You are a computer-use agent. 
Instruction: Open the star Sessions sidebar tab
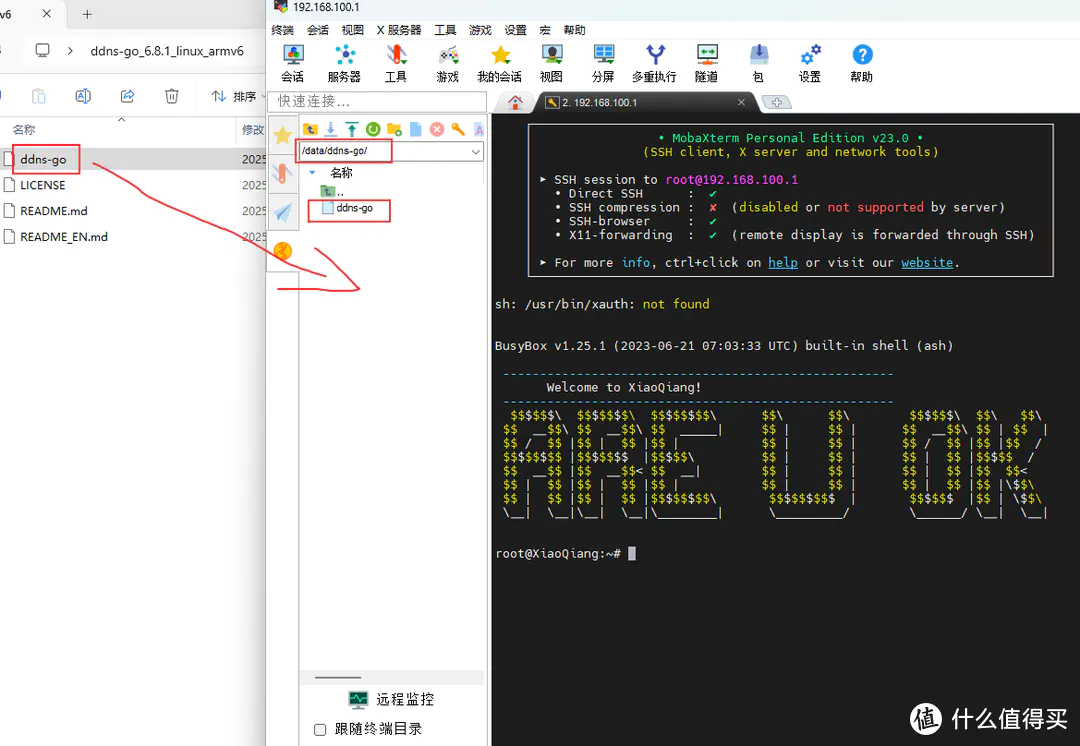[x=282, y=134]
